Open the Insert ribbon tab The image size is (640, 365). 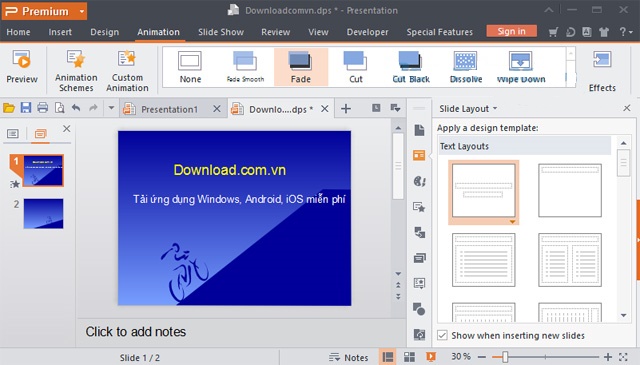coord(60,32)
